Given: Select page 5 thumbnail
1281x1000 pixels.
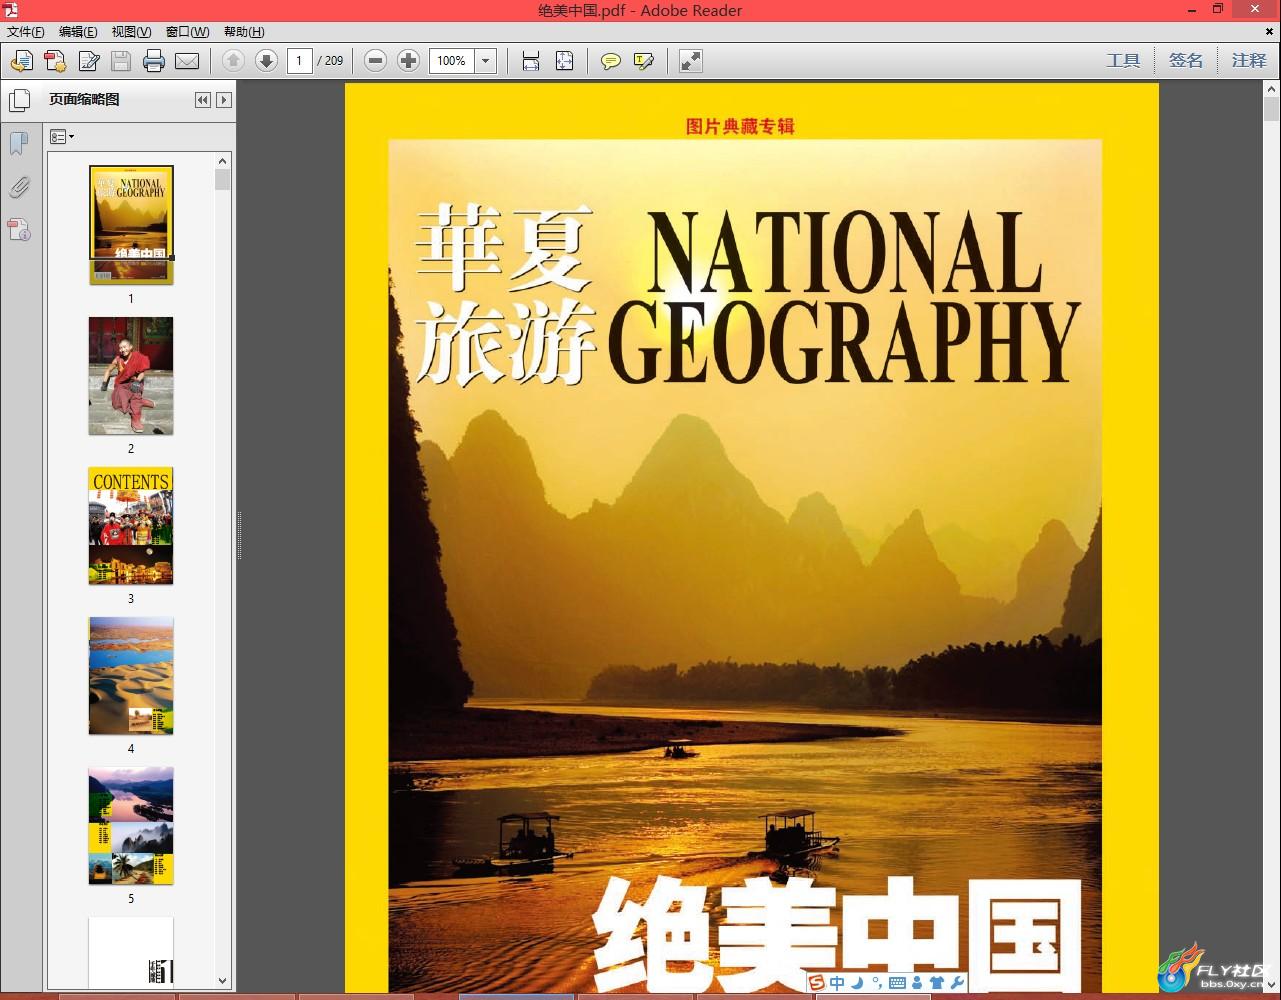Looking at the screenshot, I should click(x=131, y=826).
